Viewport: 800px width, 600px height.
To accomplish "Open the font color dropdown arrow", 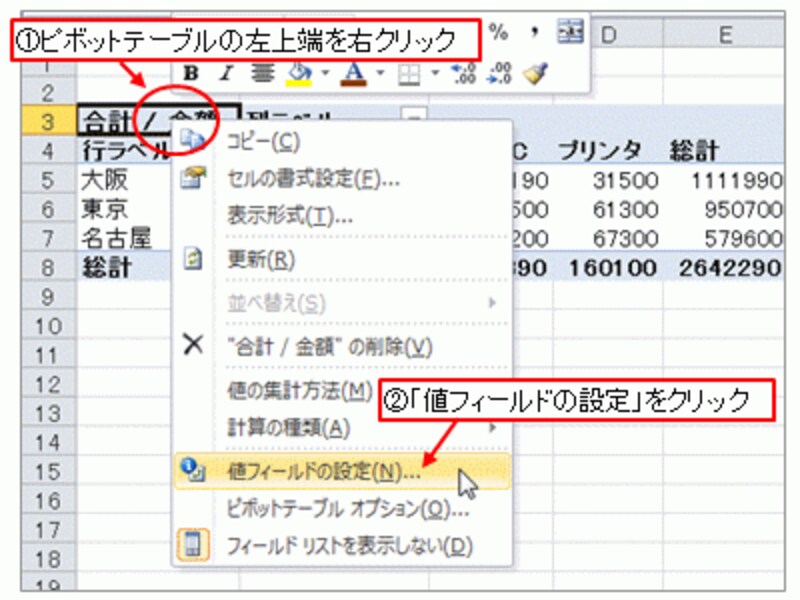I will pos(381,73).
